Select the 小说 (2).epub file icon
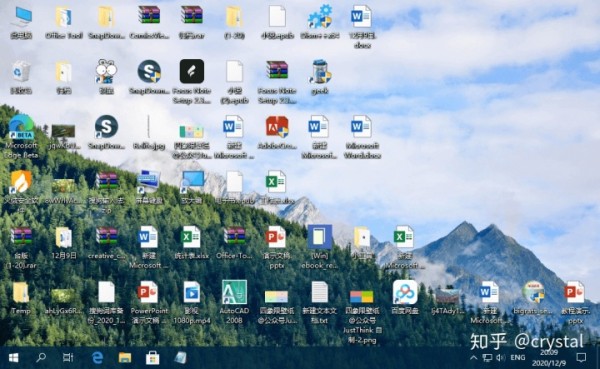 pyautogui.click(x=235, y=71)
